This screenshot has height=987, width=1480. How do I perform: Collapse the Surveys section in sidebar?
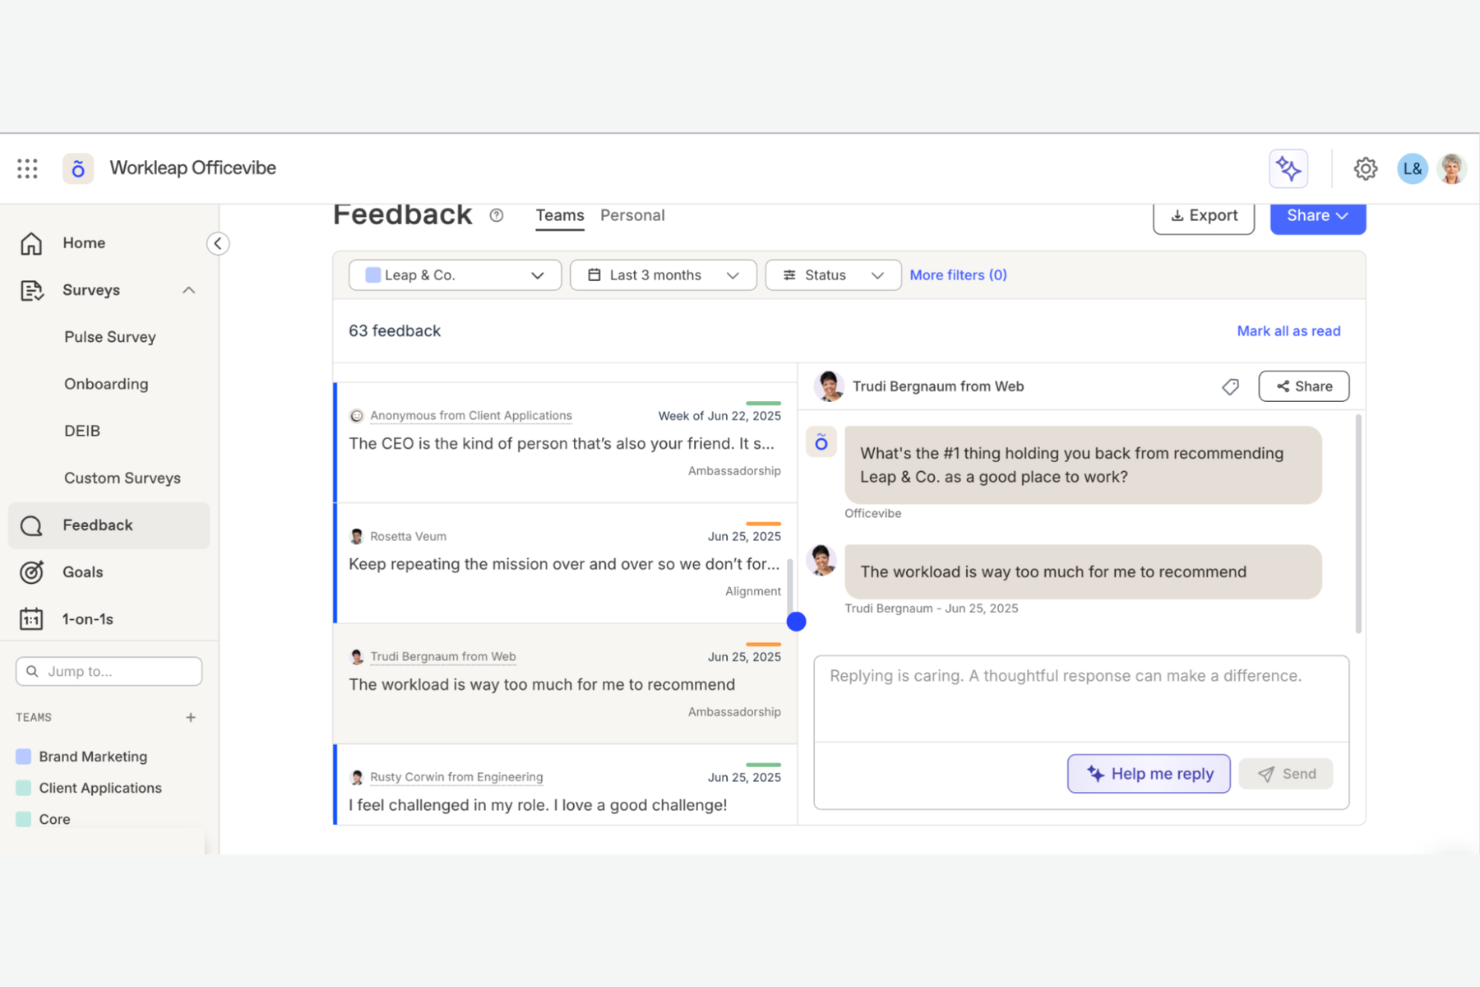point(189,290)
